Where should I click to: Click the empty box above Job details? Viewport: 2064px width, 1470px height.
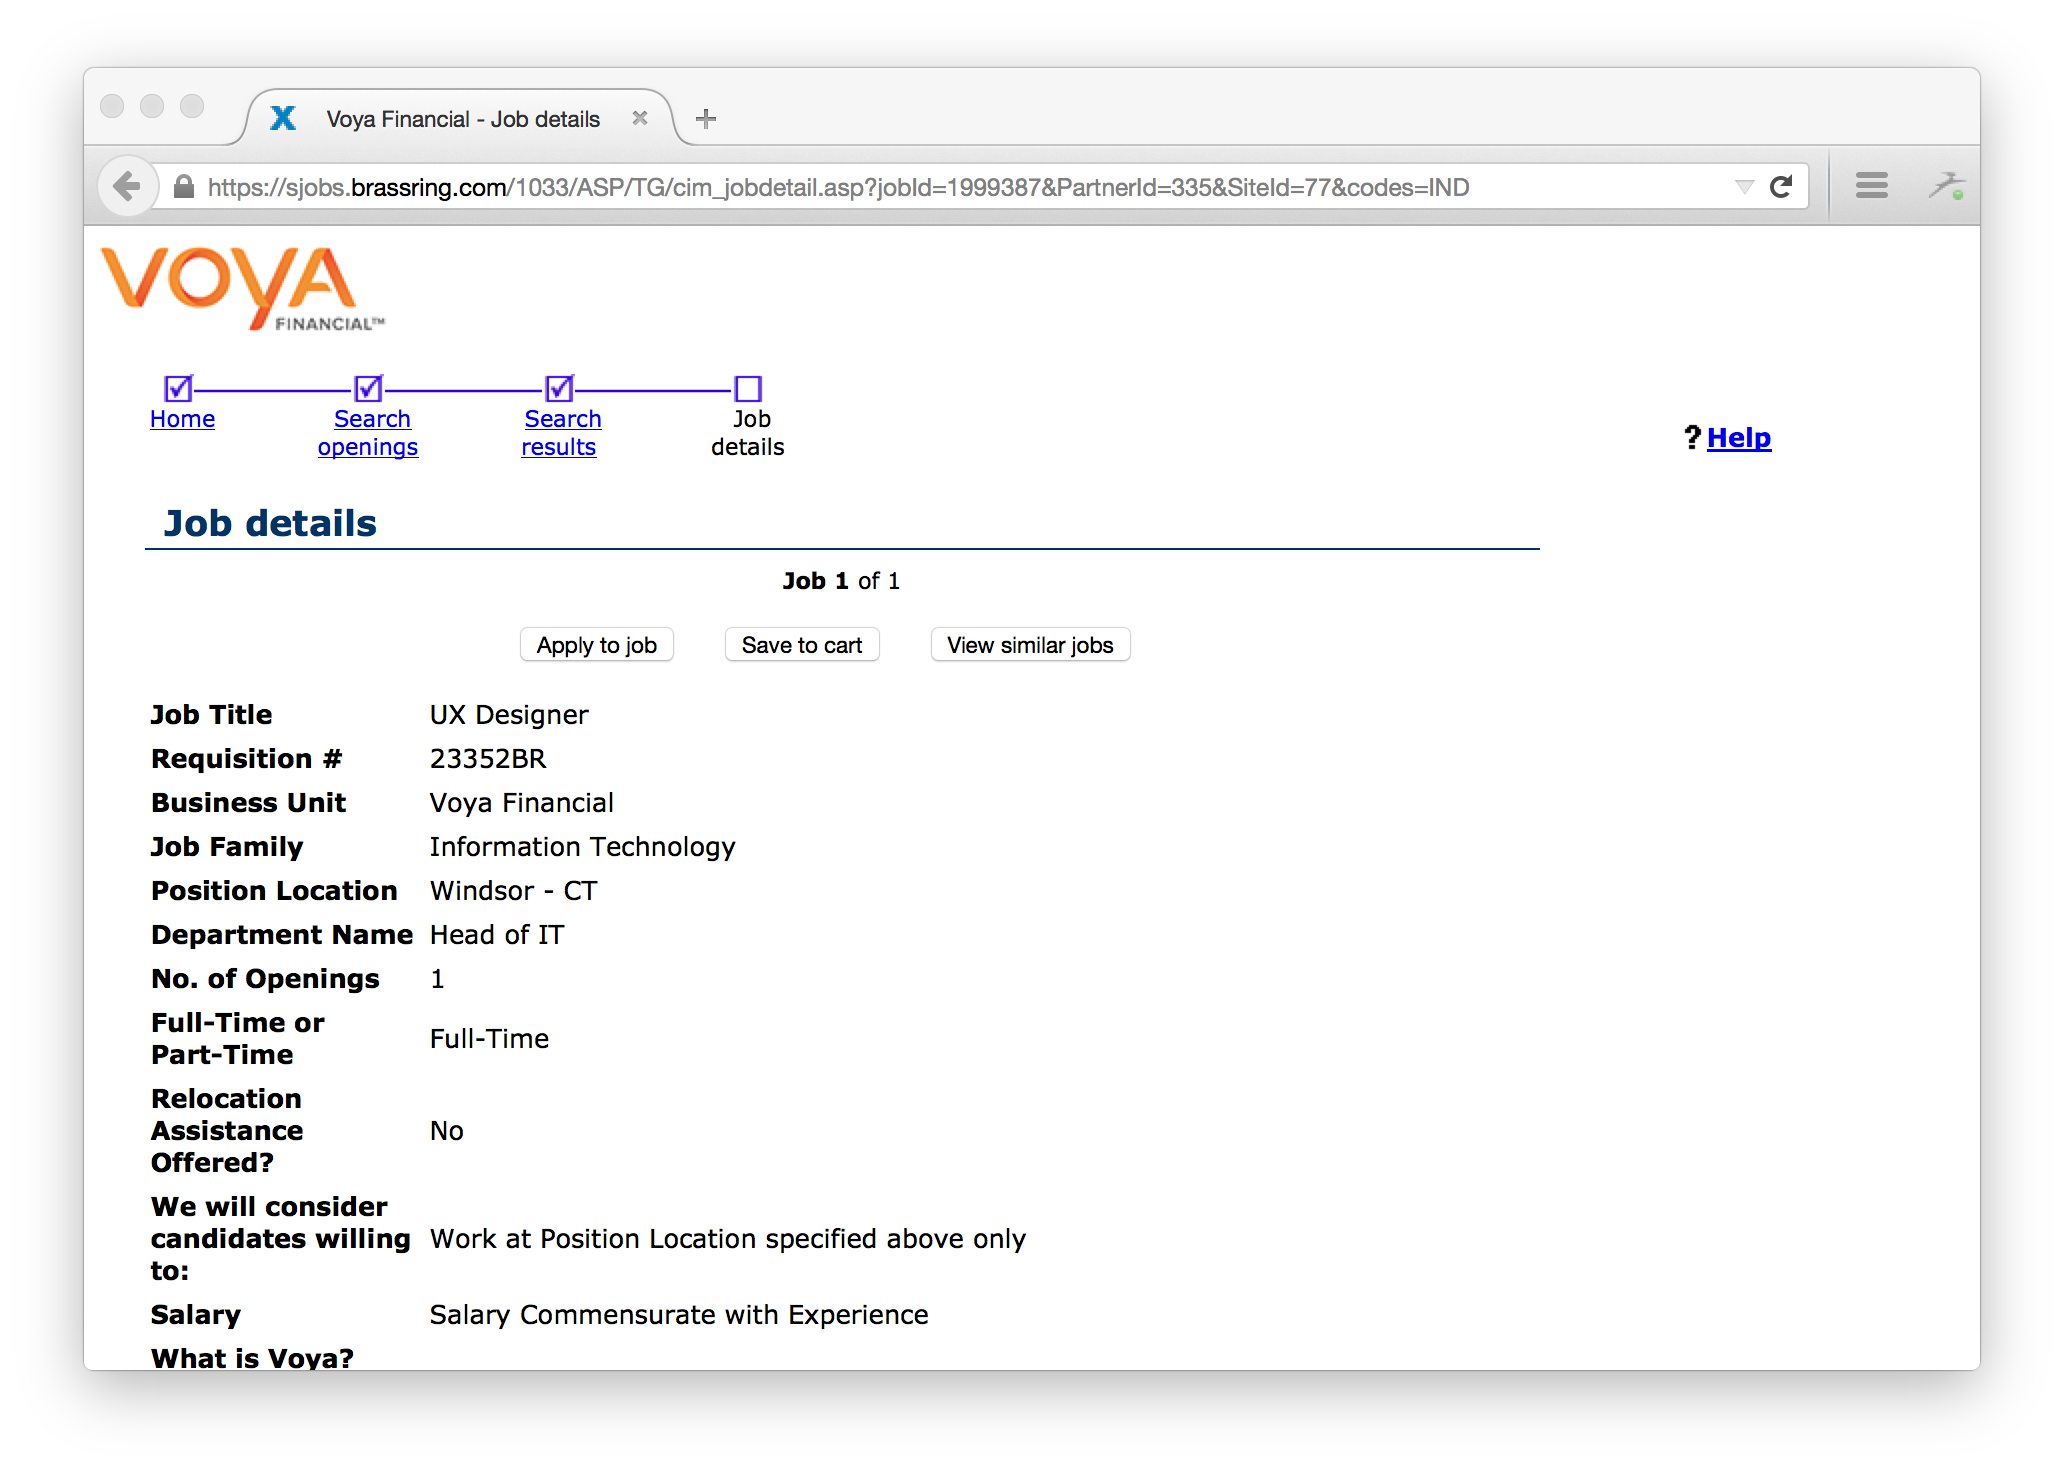click(748, 388)
